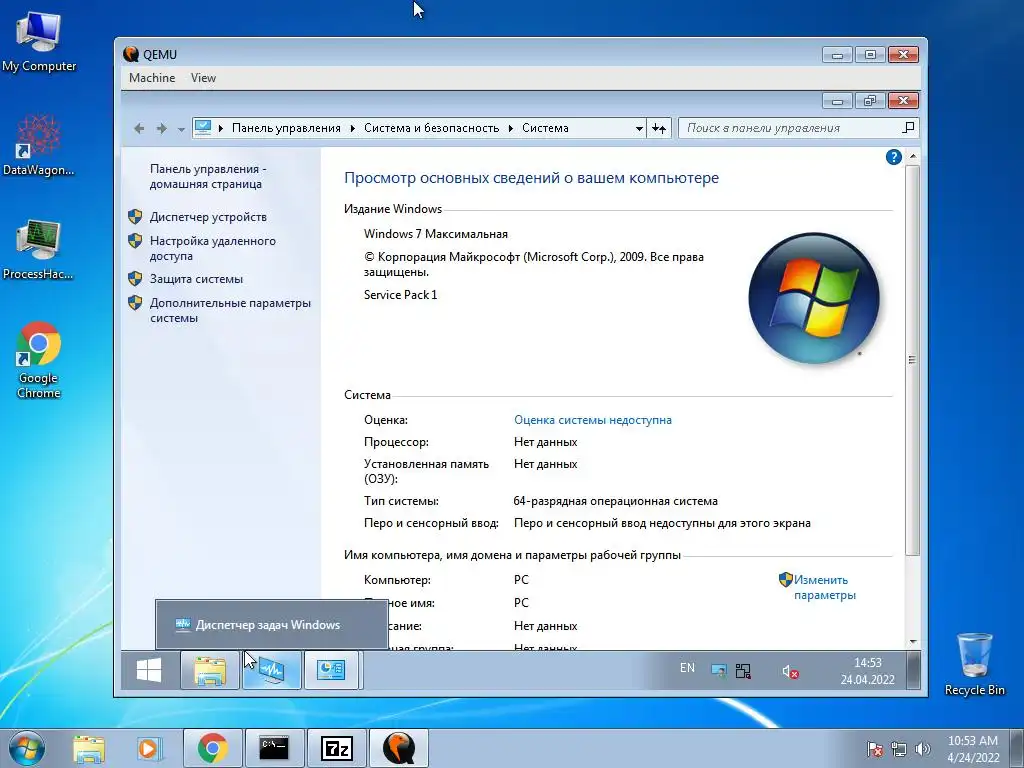Open Google Chrome desktop shortcut
This screenshot has height=768, width=1024.
click(x=39, y=359)
